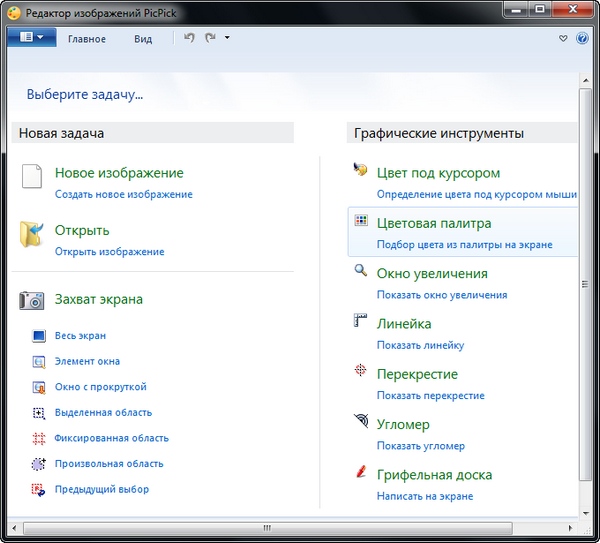600x543 pixels.
Task: Expand the quick access toolbar customize arrow
Action: click(227, 38)
